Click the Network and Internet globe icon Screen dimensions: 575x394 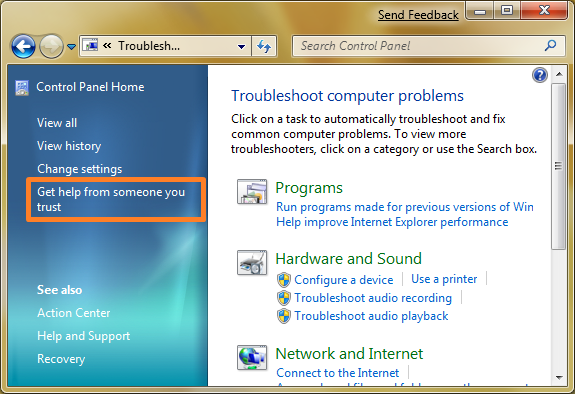pyautogui.click(x=252, y=357)
